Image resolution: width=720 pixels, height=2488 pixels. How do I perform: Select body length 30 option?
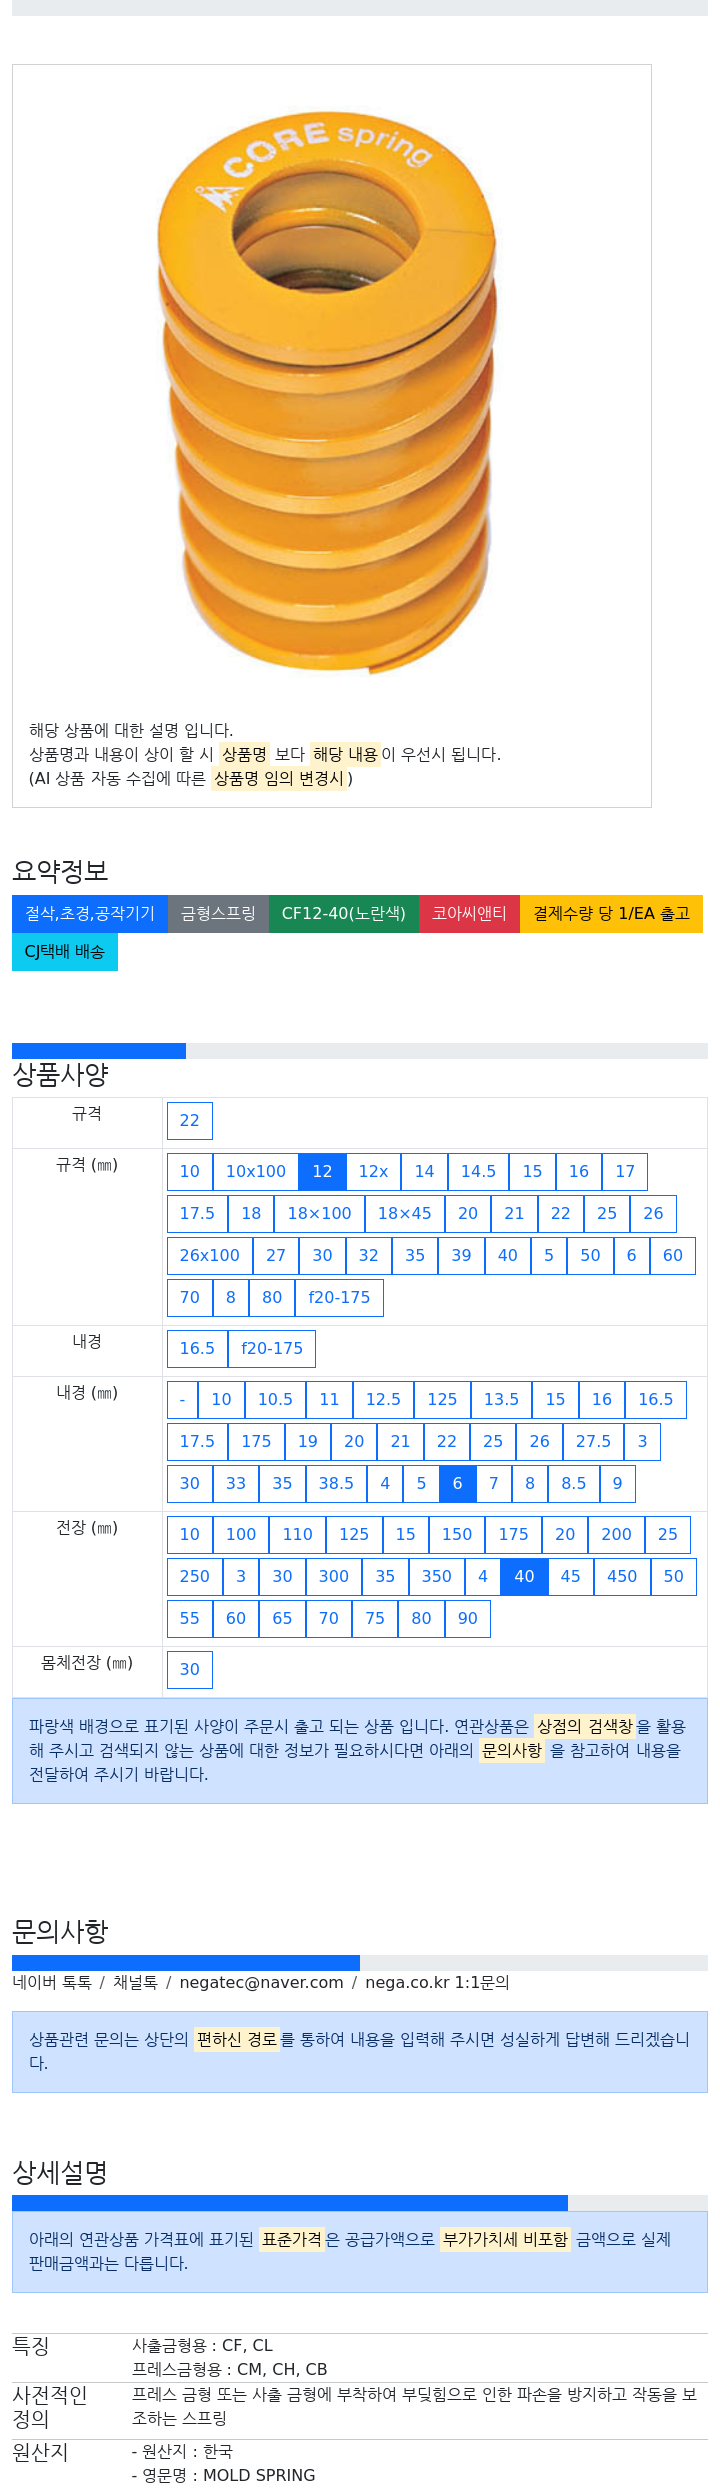[190, 1669]
